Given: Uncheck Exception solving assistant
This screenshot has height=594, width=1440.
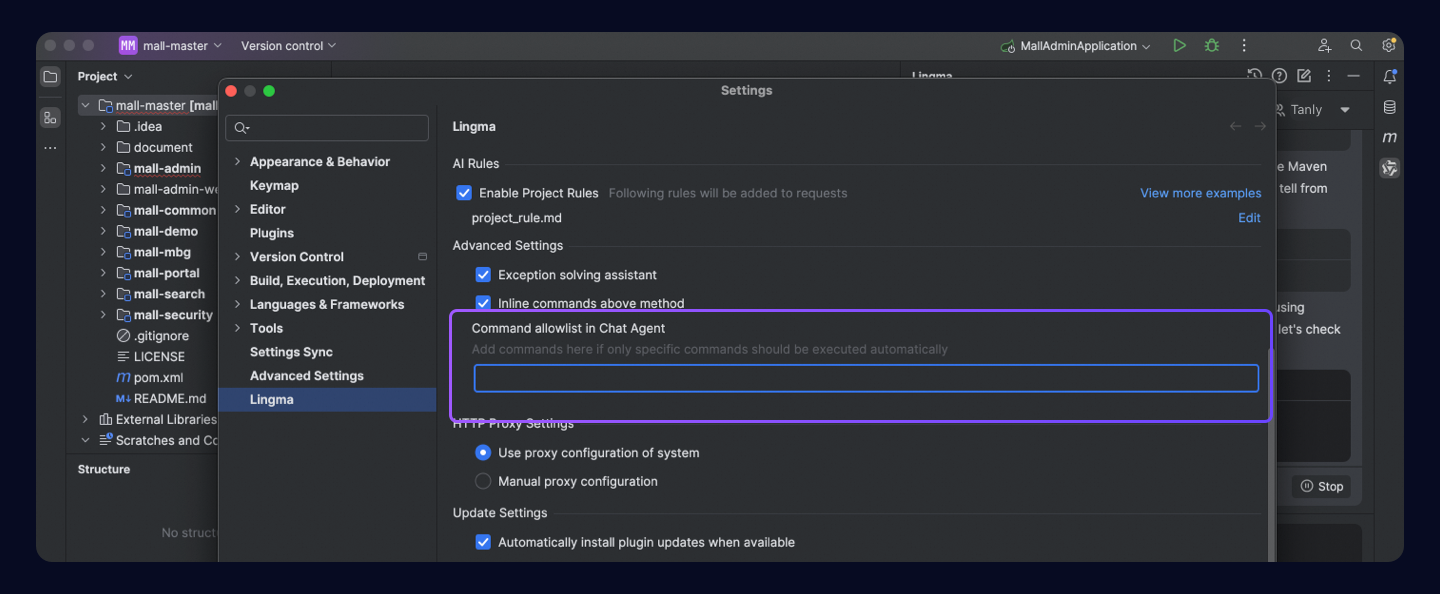Looking at the screenshot, I should point(483,275).
